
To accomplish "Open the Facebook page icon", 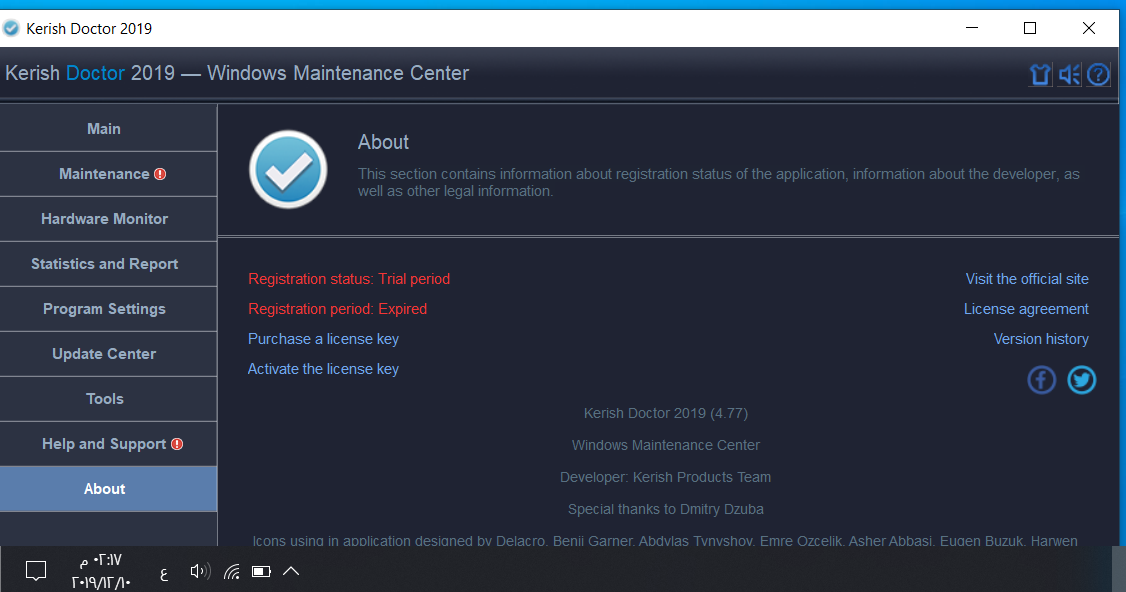I will pyautogui.click(x=1041, y=380).
